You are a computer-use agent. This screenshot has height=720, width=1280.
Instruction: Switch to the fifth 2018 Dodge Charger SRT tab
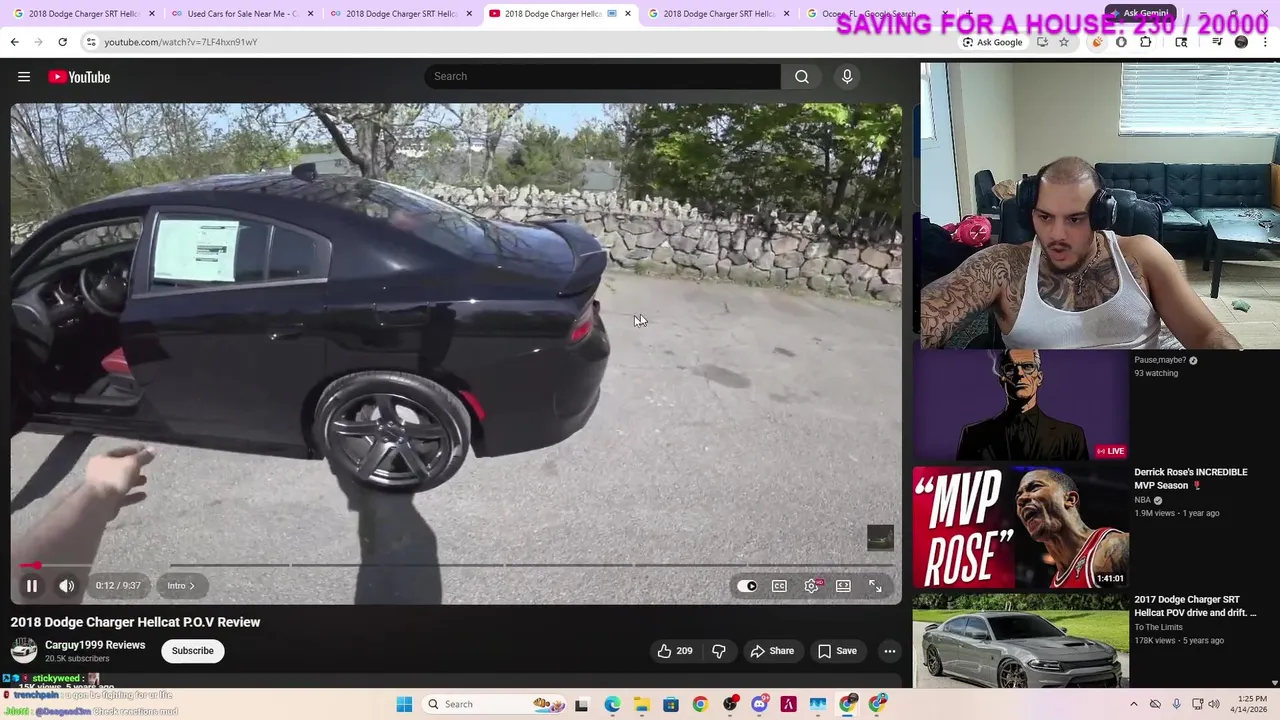[718, 14]
